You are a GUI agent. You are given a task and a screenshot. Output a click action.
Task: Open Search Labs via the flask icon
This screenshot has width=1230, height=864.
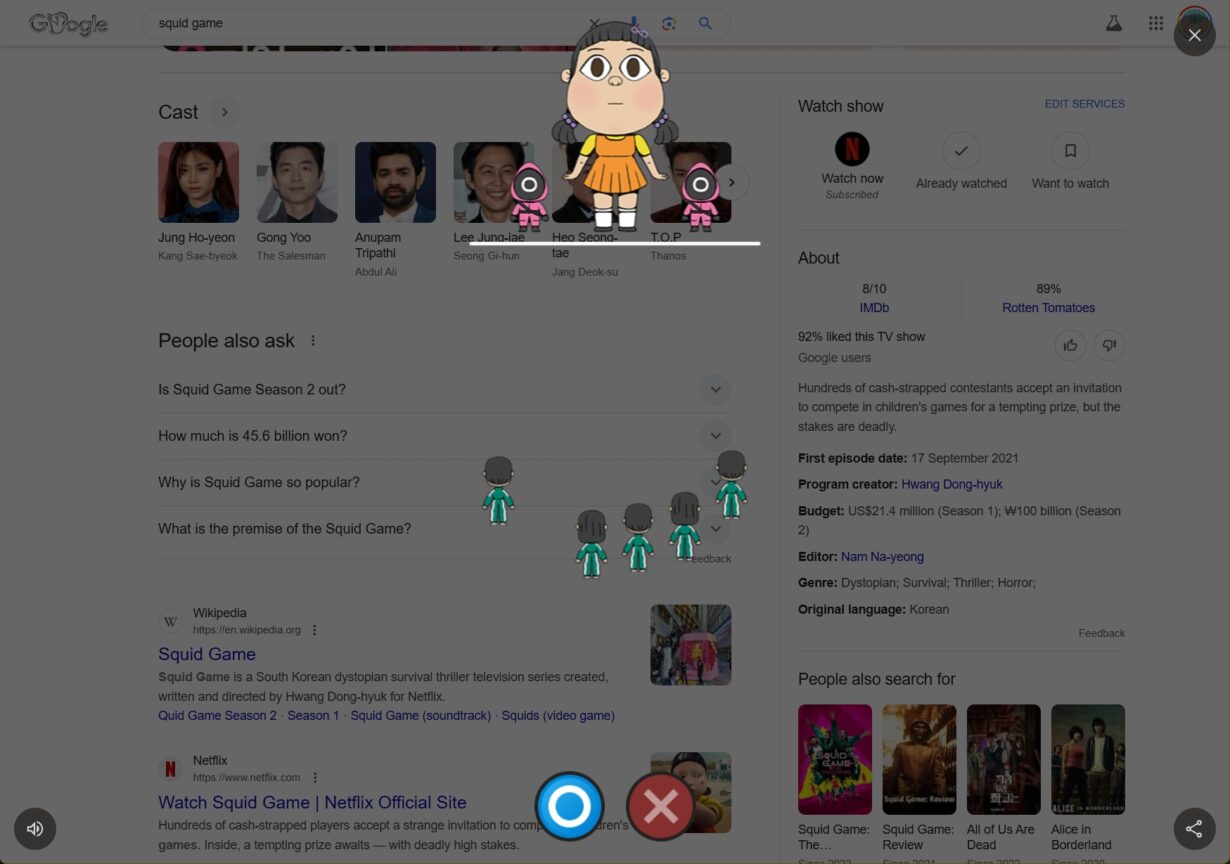coord(1114,22)
